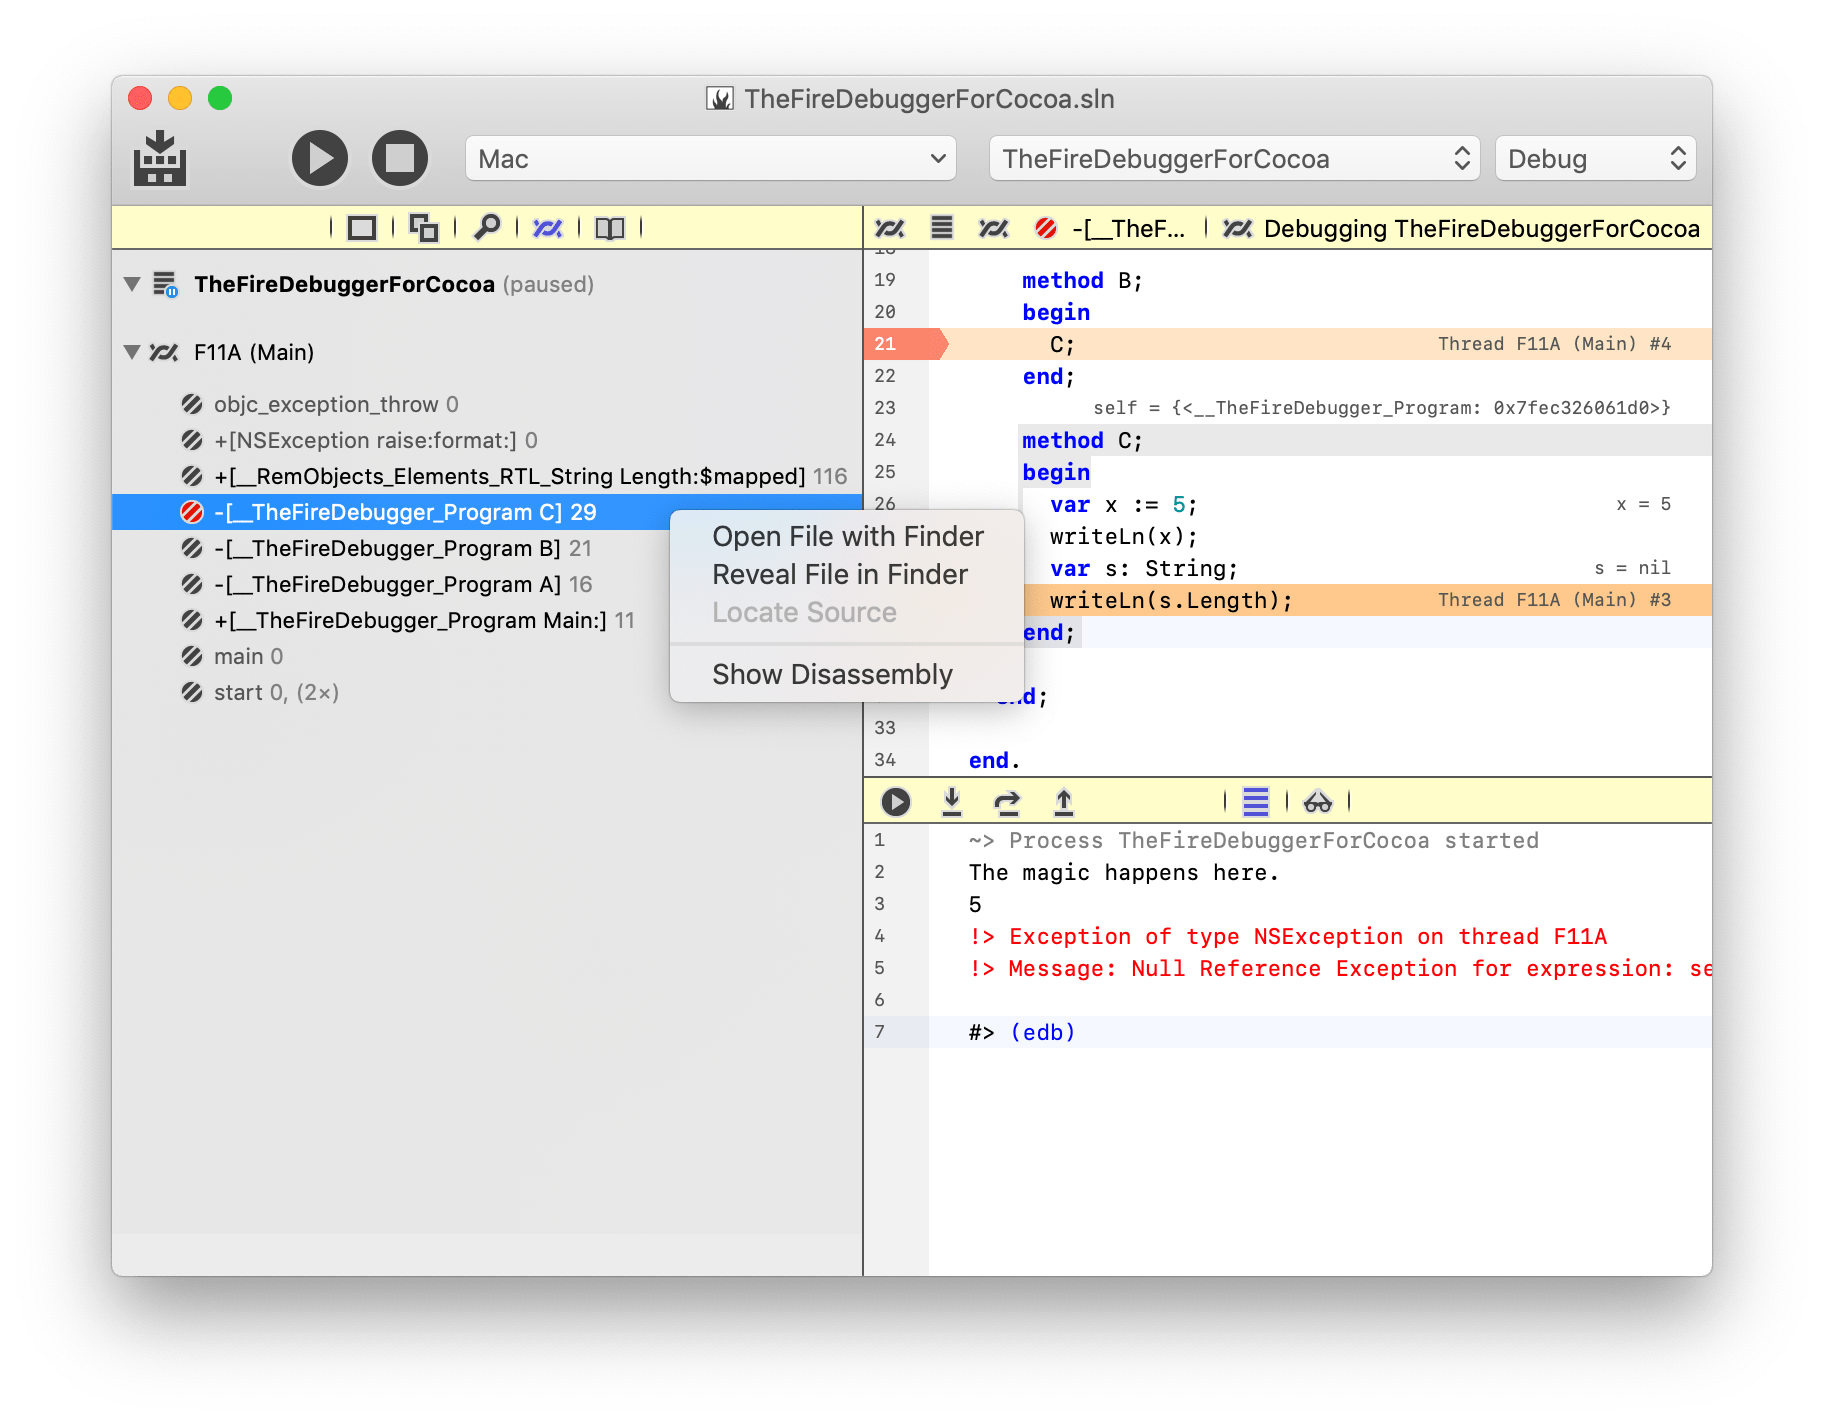This screenshot has width=1824, height=1424.
Task: Change the Debug configuration popup
Action: coord(1595,159)
